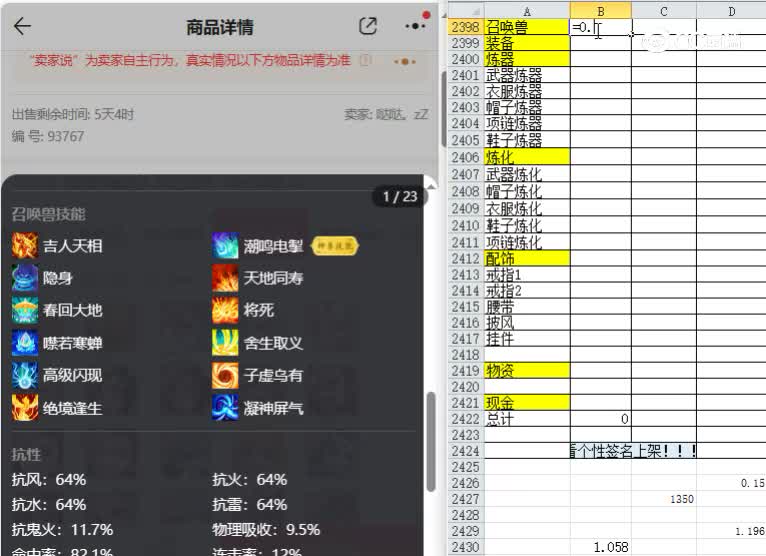The width and height of the screenshot is (766, 556).
Task: Click the yellow badge beside 潮鸣电掣
Action: 335,246
